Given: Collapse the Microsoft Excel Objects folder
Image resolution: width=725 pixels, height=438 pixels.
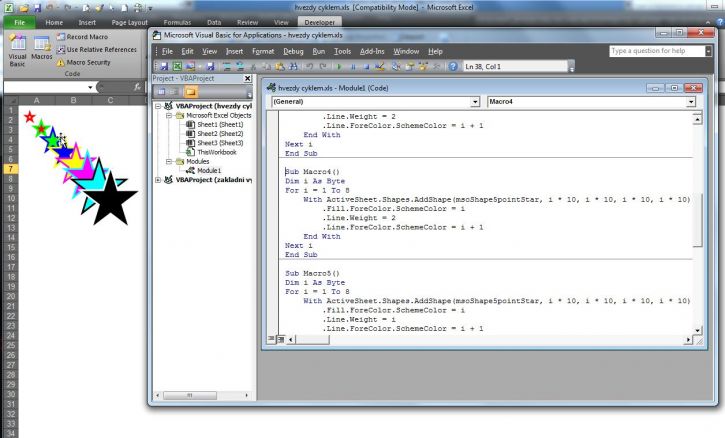Looking at the screenshot, I should pos(169,115).
